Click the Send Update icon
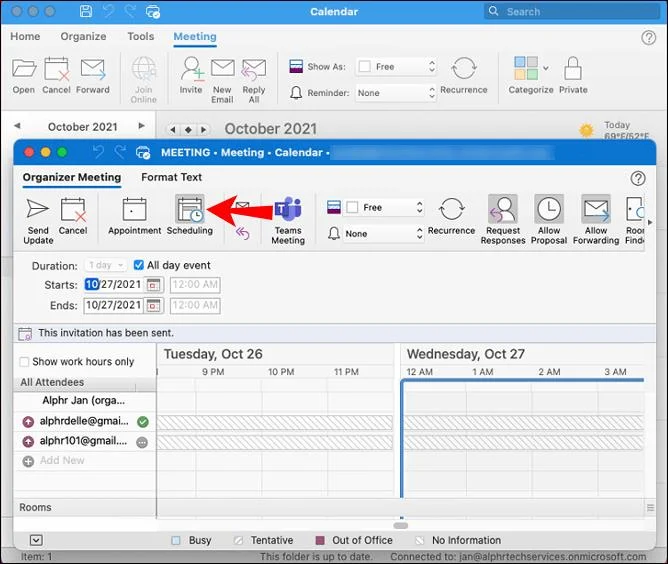668x564 pixels. click(38, 210)
